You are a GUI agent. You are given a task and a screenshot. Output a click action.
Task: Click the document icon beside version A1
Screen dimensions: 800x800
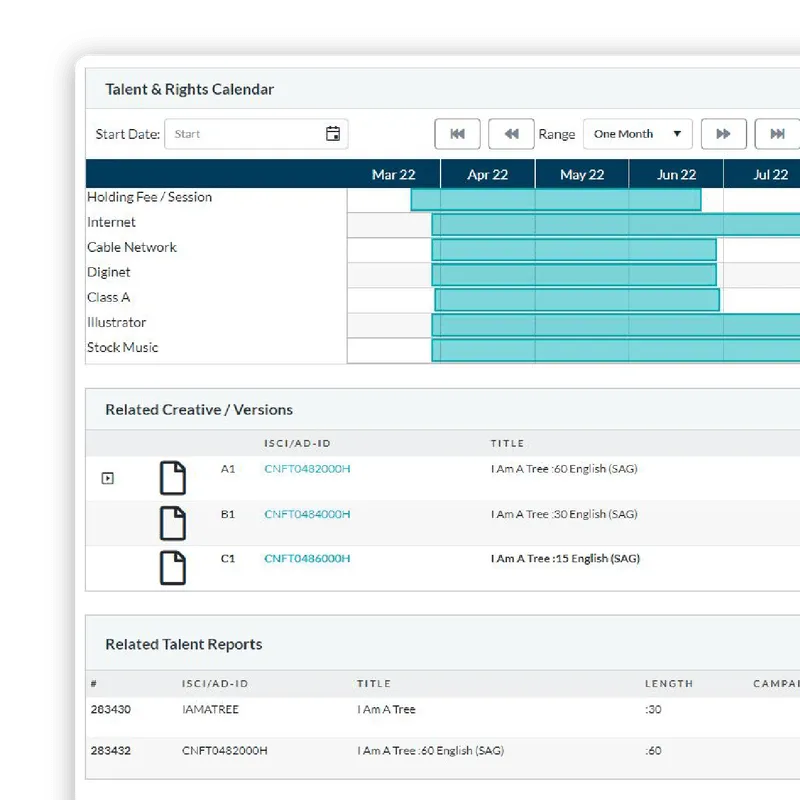coord(172,477)
